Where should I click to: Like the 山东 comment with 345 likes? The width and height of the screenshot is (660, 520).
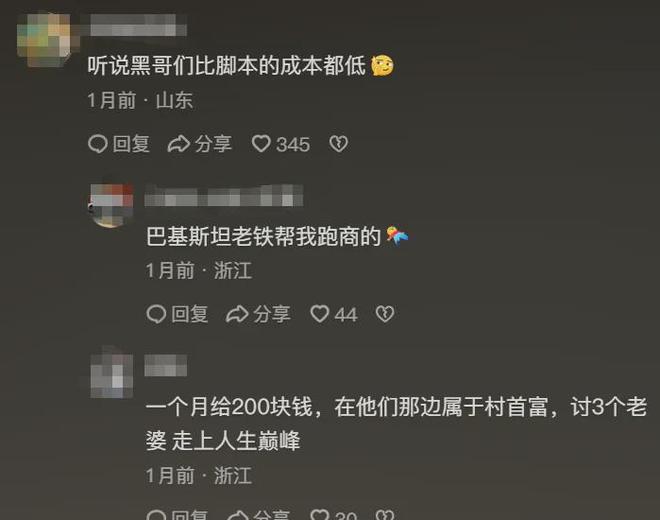click(281, 144)
